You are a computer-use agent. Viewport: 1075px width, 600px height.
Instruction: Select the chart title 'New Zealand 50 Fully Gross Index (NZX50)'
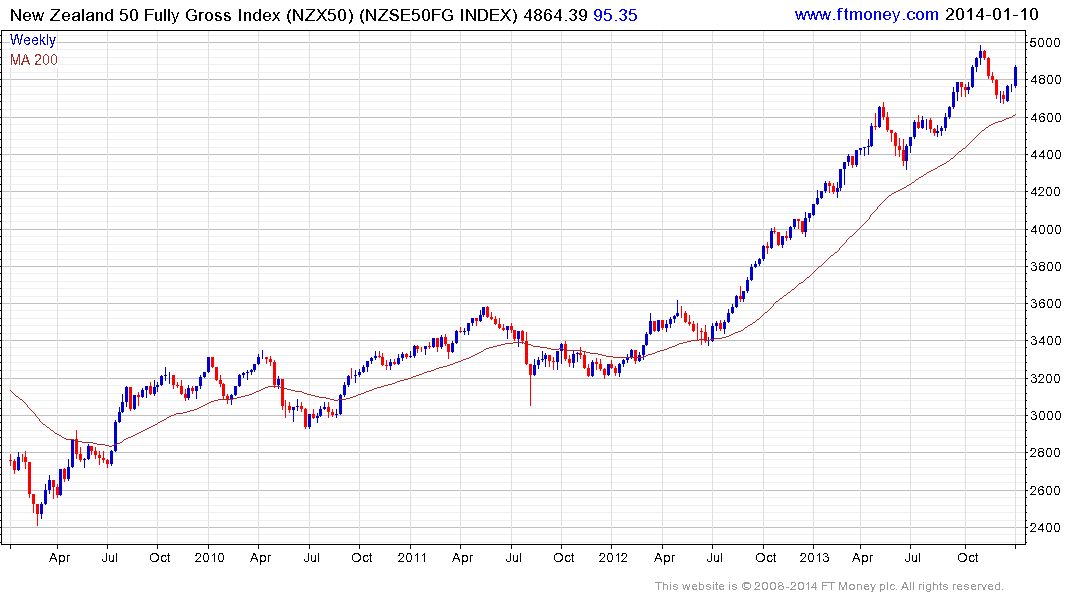click(182, 15)
